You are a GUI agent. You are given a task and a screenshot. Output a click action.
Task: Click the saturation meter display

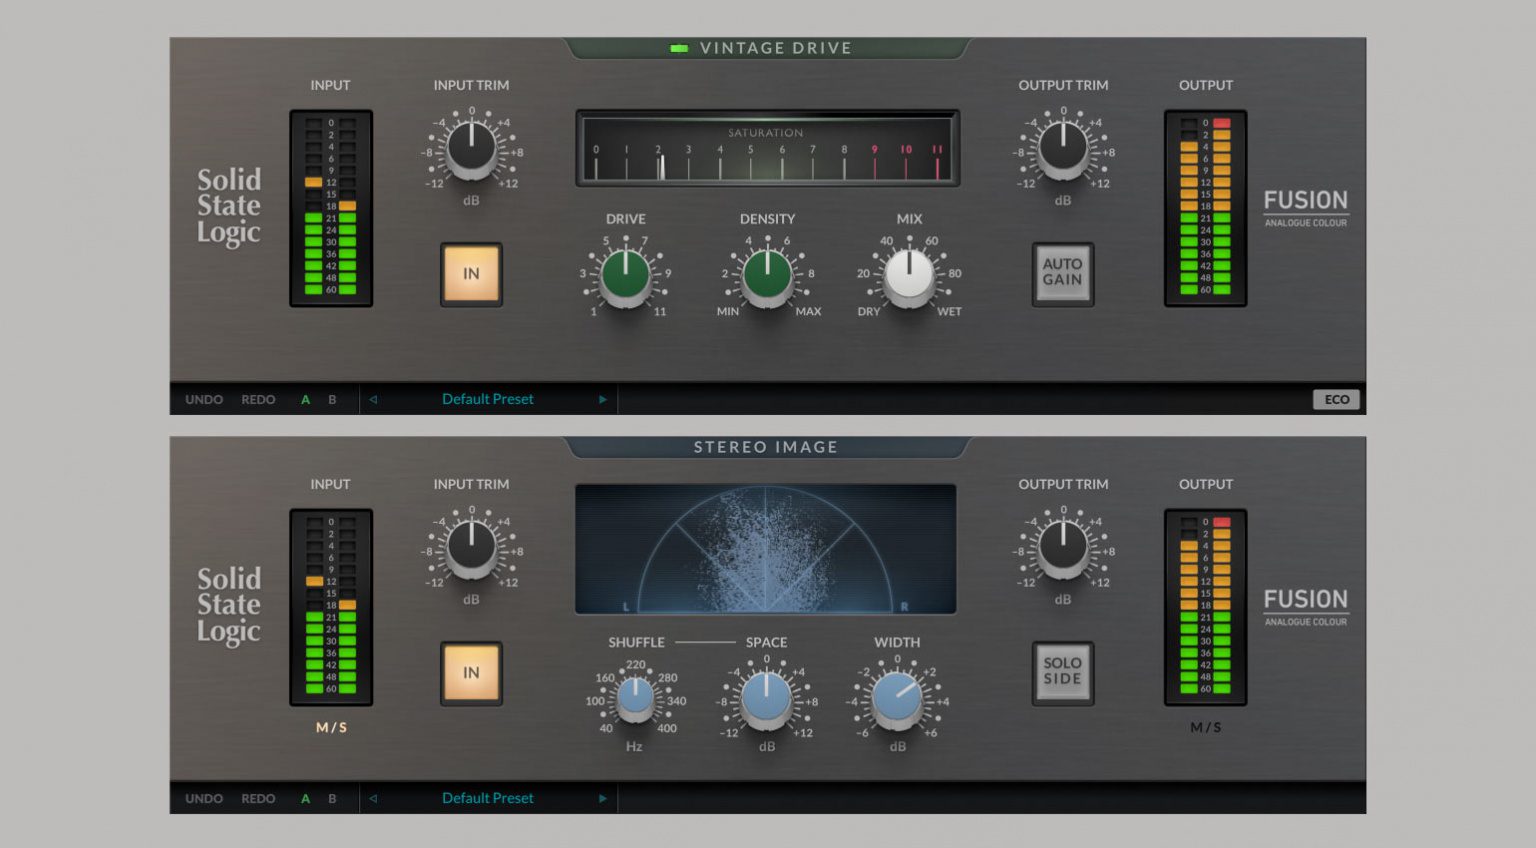click(766, 150)
